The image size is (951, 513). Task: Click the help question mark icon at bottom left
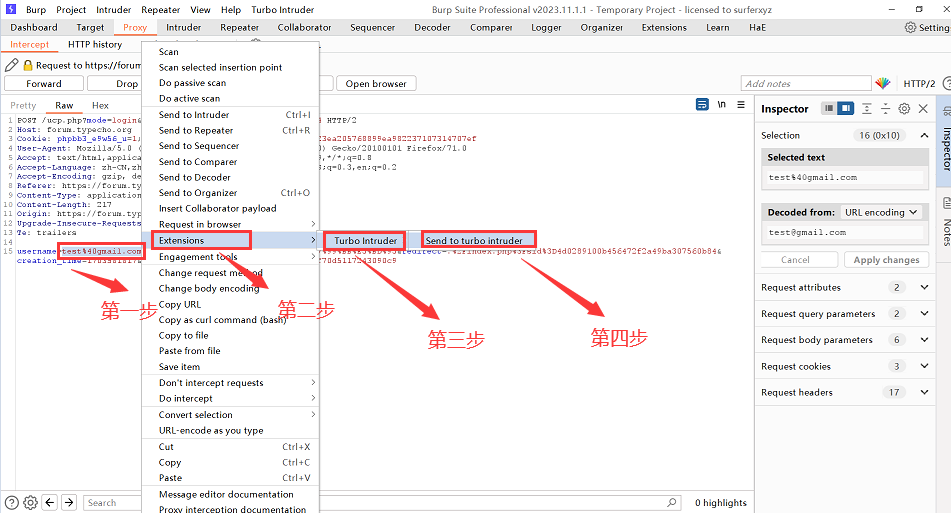(12, 502)
